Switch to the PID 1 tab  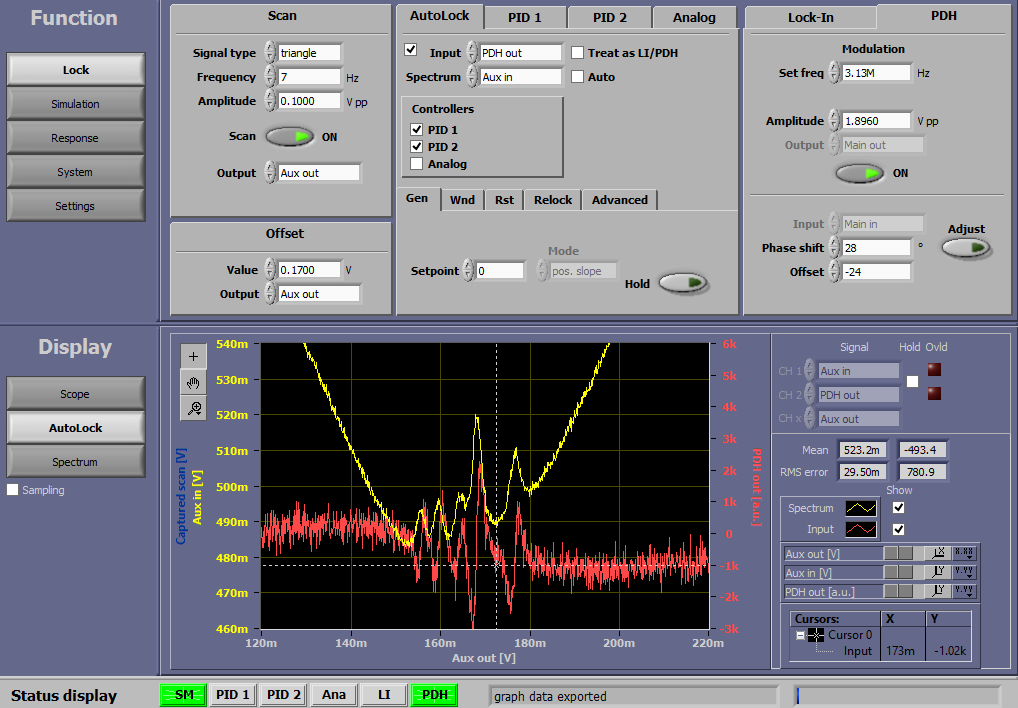tap(525, 18)
